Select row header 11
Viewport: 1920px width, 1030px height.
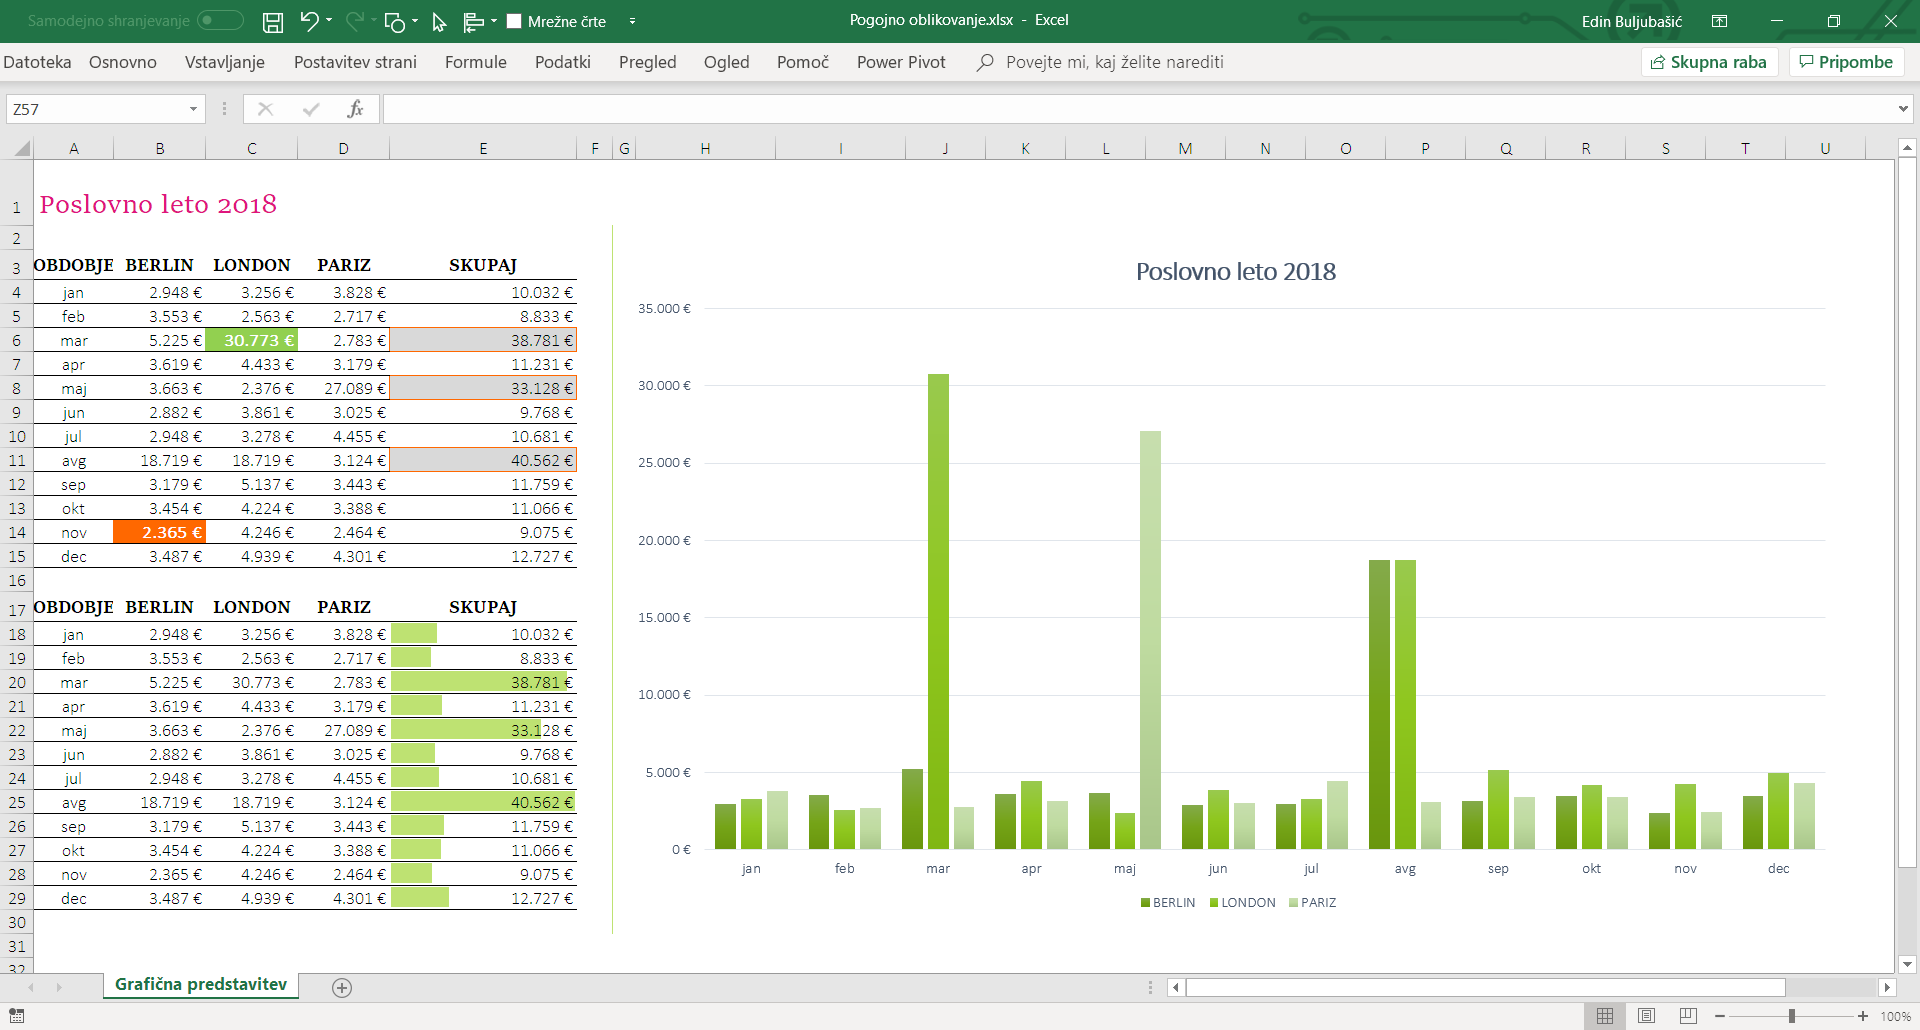[x=17, y=461]
